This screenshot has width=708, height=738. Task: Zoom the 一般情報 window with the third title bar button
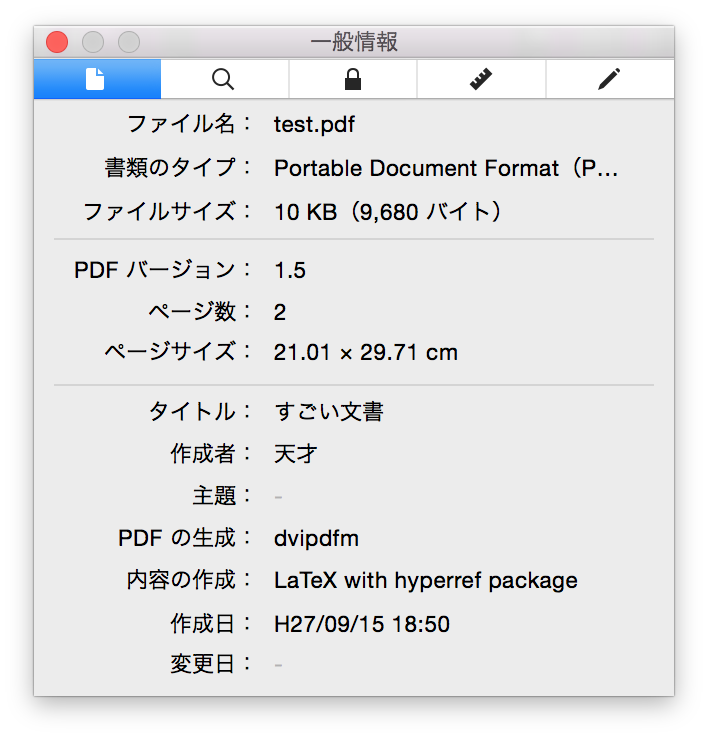(x=129, y=42)
